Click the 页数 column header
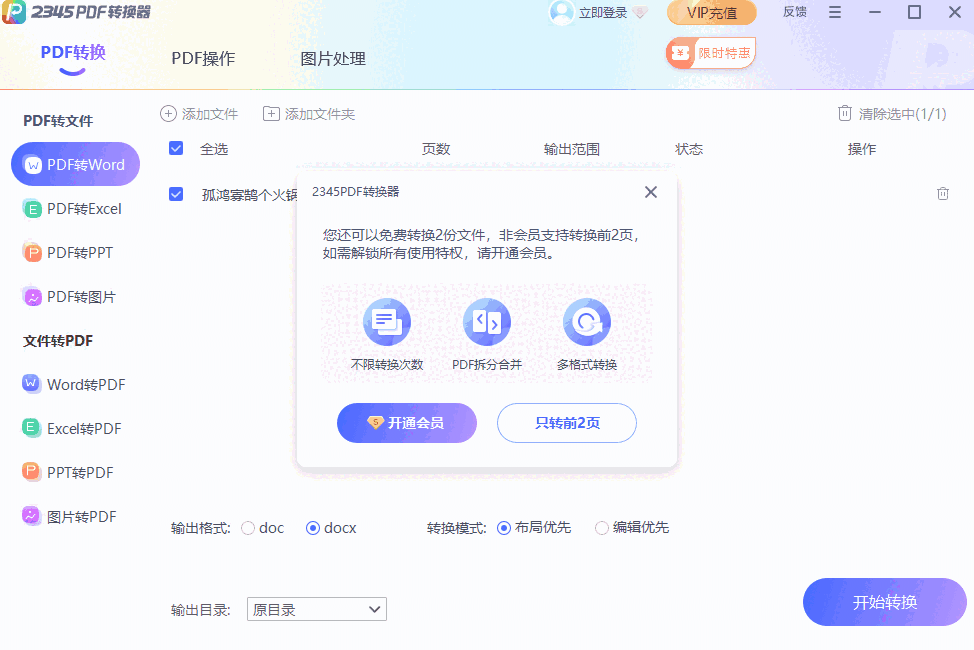This screenshot has height=650, width=974. click(436, 149)
